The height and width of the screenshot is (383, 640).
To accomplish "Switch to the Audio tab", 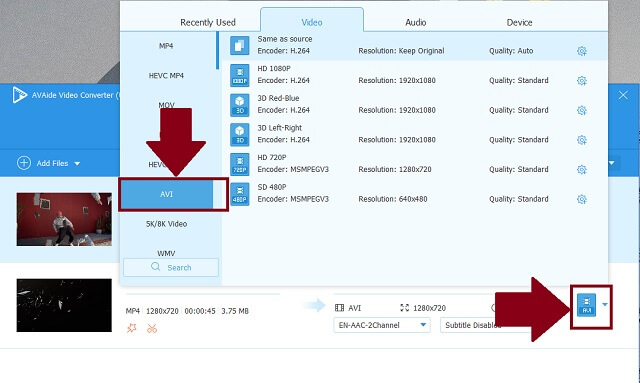I will [x=416, y=22].
